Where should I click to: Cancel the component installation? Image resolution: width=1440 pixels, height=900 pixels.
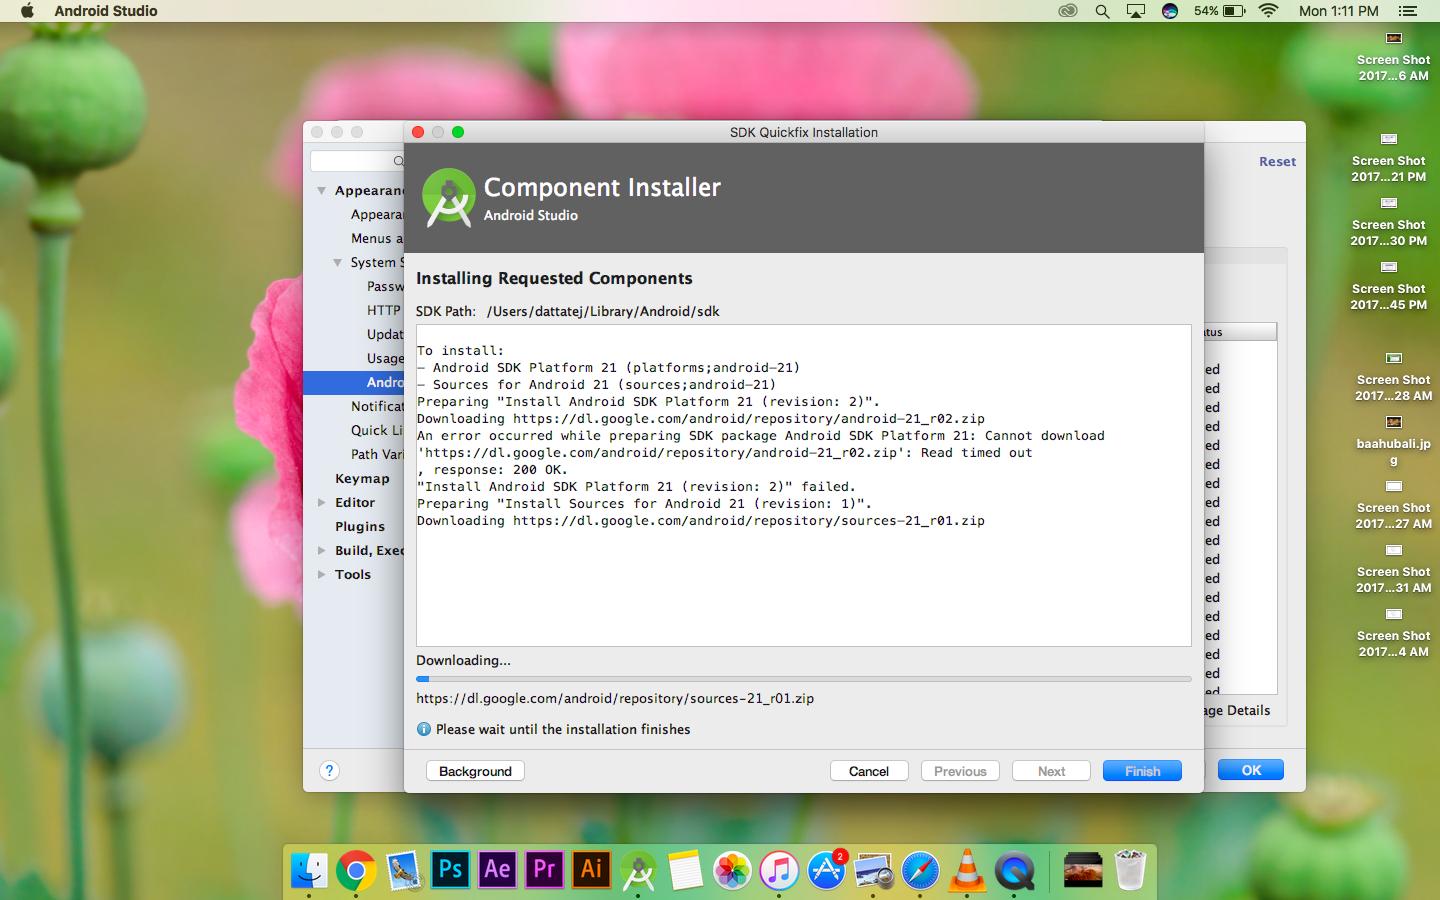click(x=869, y=771)
